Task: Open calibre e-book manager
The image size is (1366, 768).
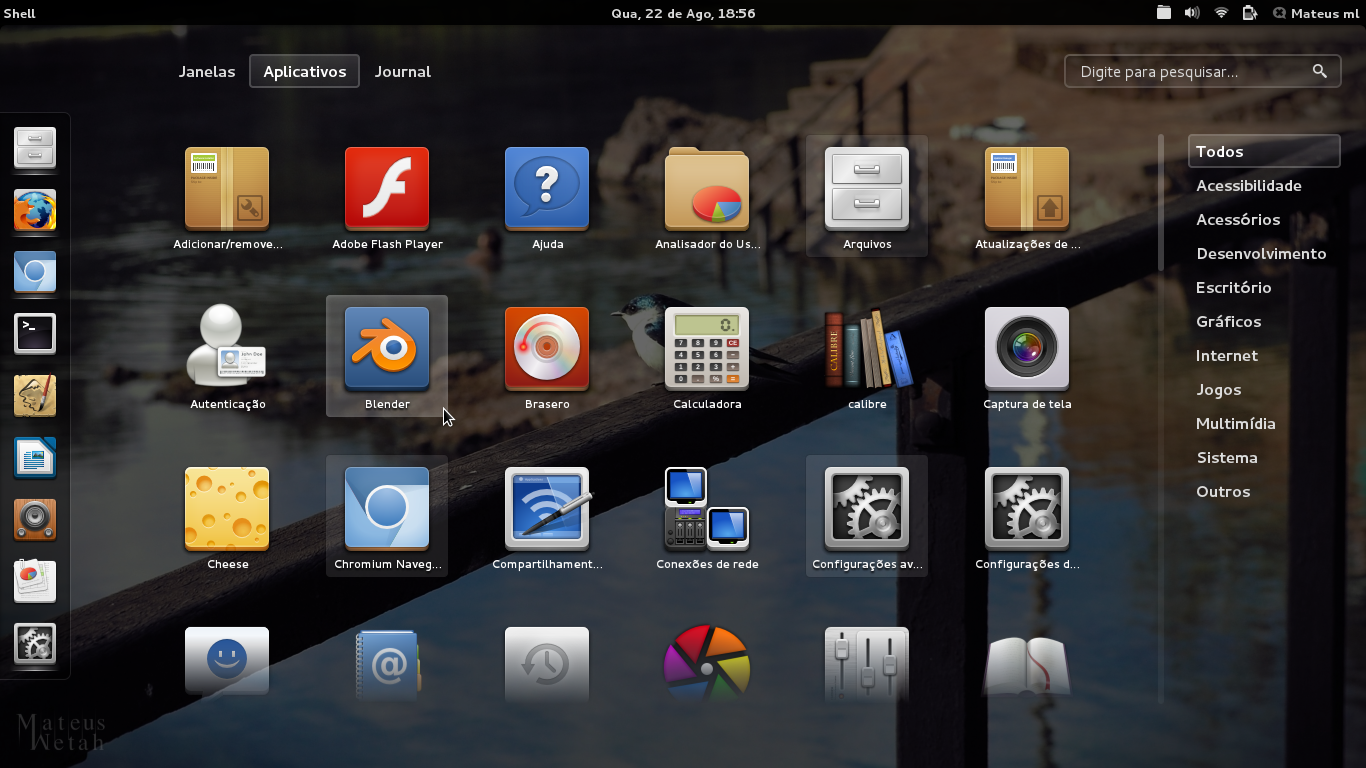Action: (x=867, y=358)
